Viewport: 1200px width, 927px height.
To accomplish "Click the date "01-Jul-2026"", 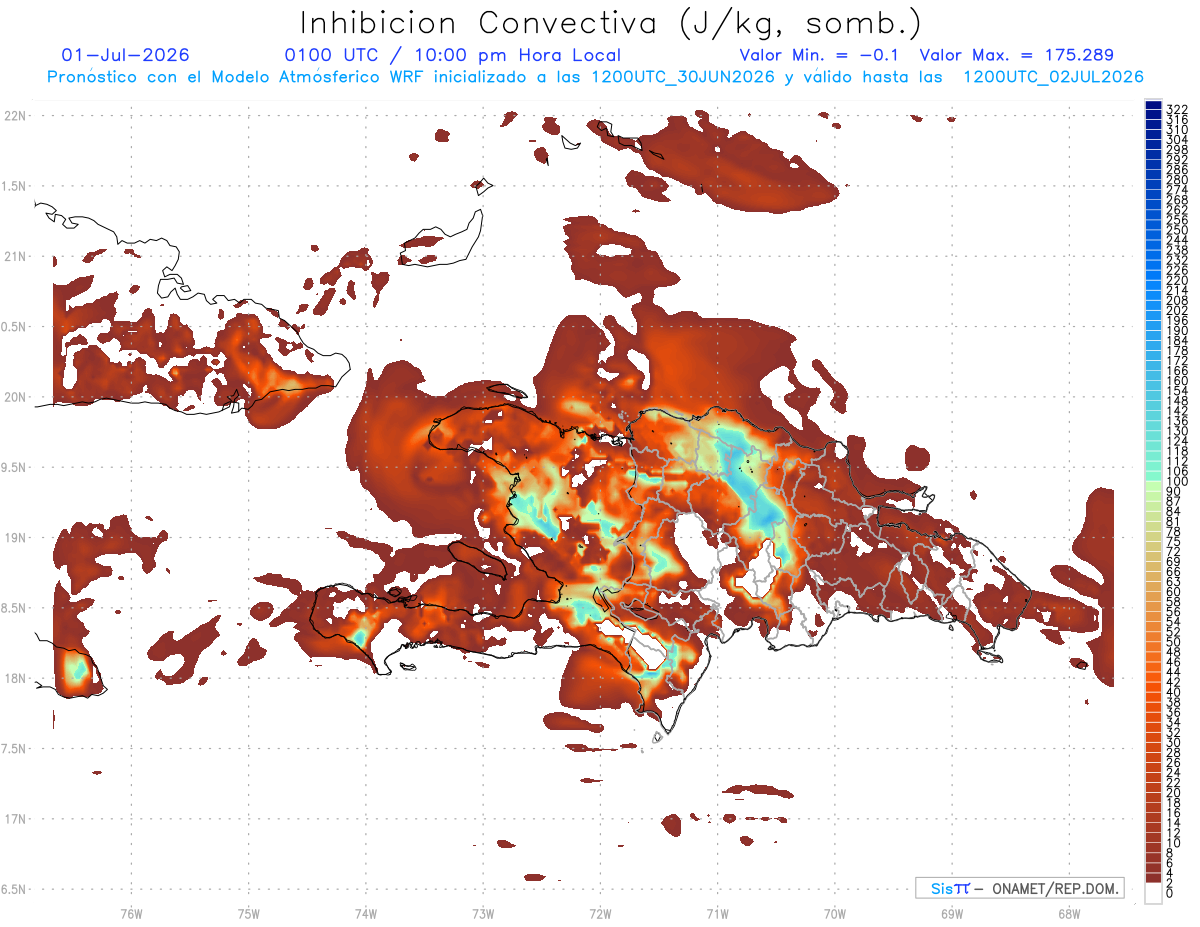I will (125, 56).
